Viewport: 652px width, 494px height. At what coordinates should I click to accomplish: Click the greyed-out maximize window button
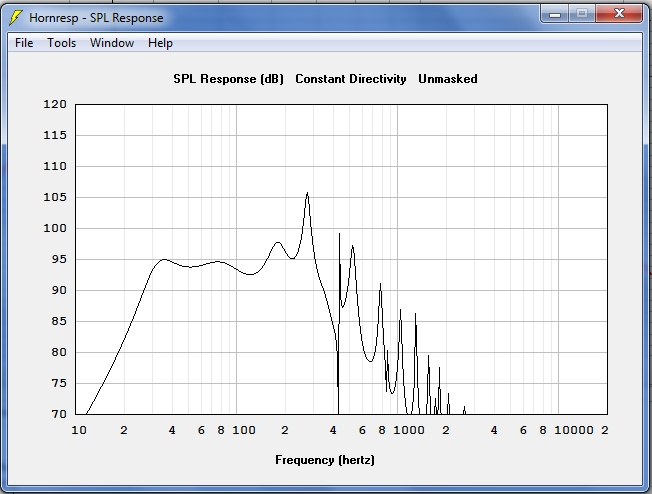tap(582, 14)
